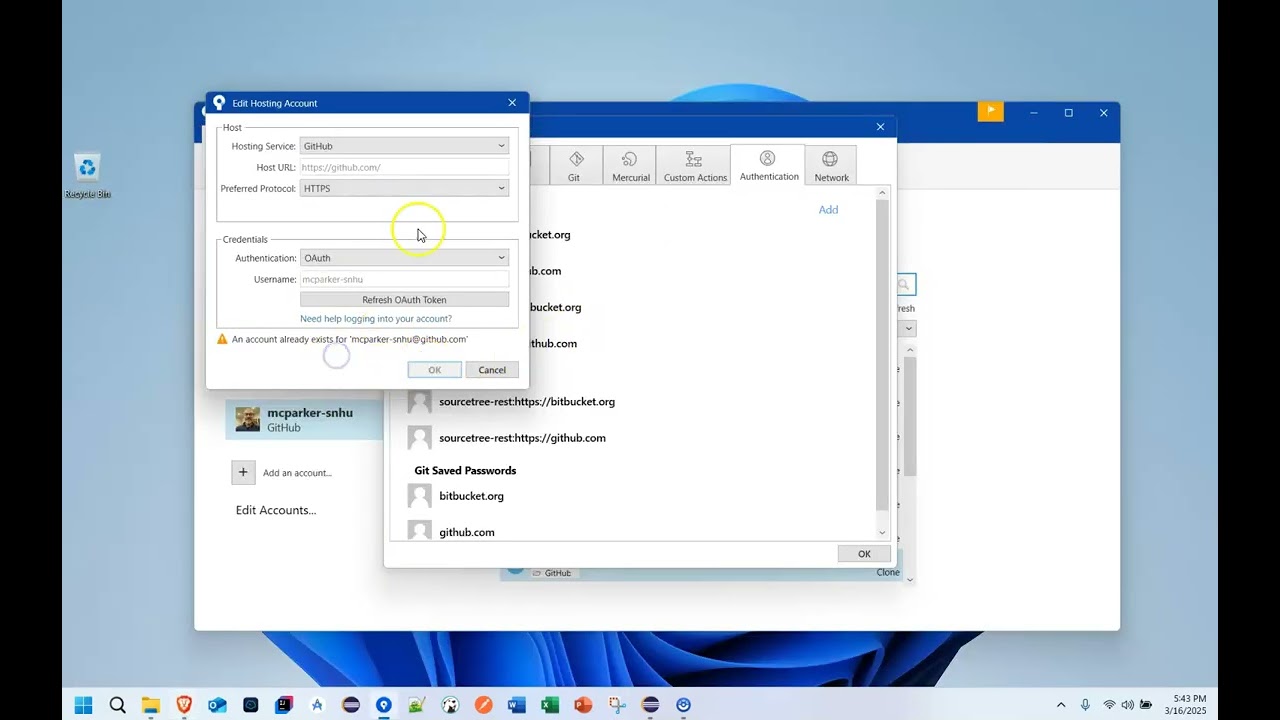Open the Custom Actions tab
Screen dimensions: 1280x720
(695, 166)
